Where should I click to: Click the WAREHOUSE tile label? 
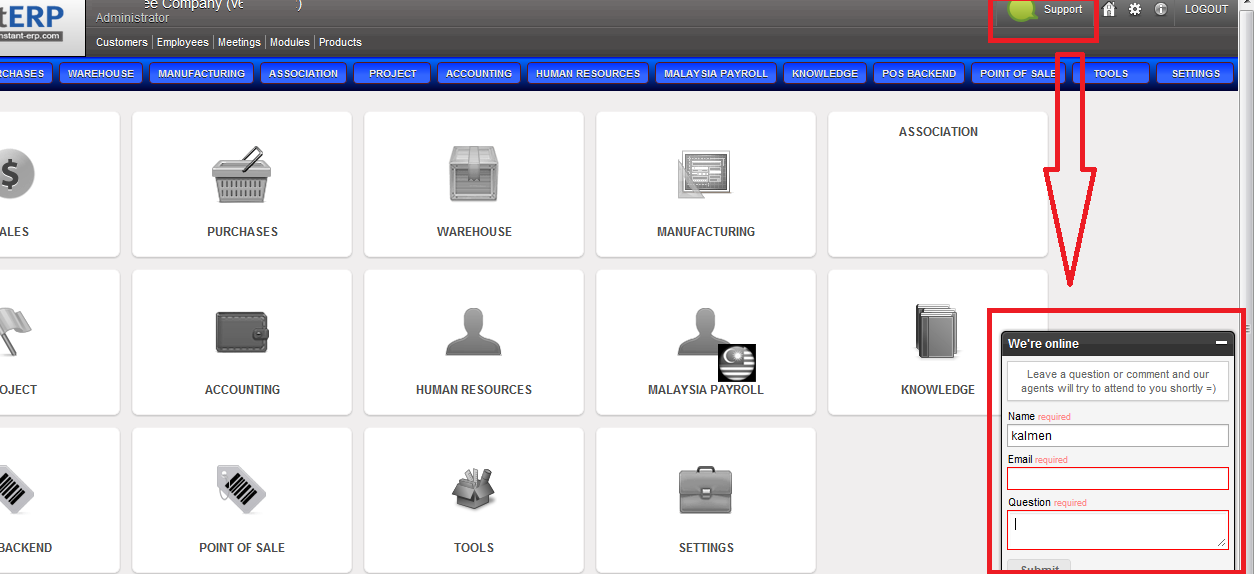point(474,231)
